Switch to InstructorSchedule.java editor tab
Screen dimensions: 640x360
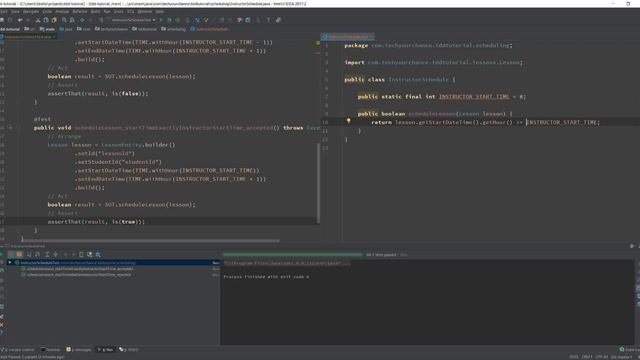coord(348,37)
